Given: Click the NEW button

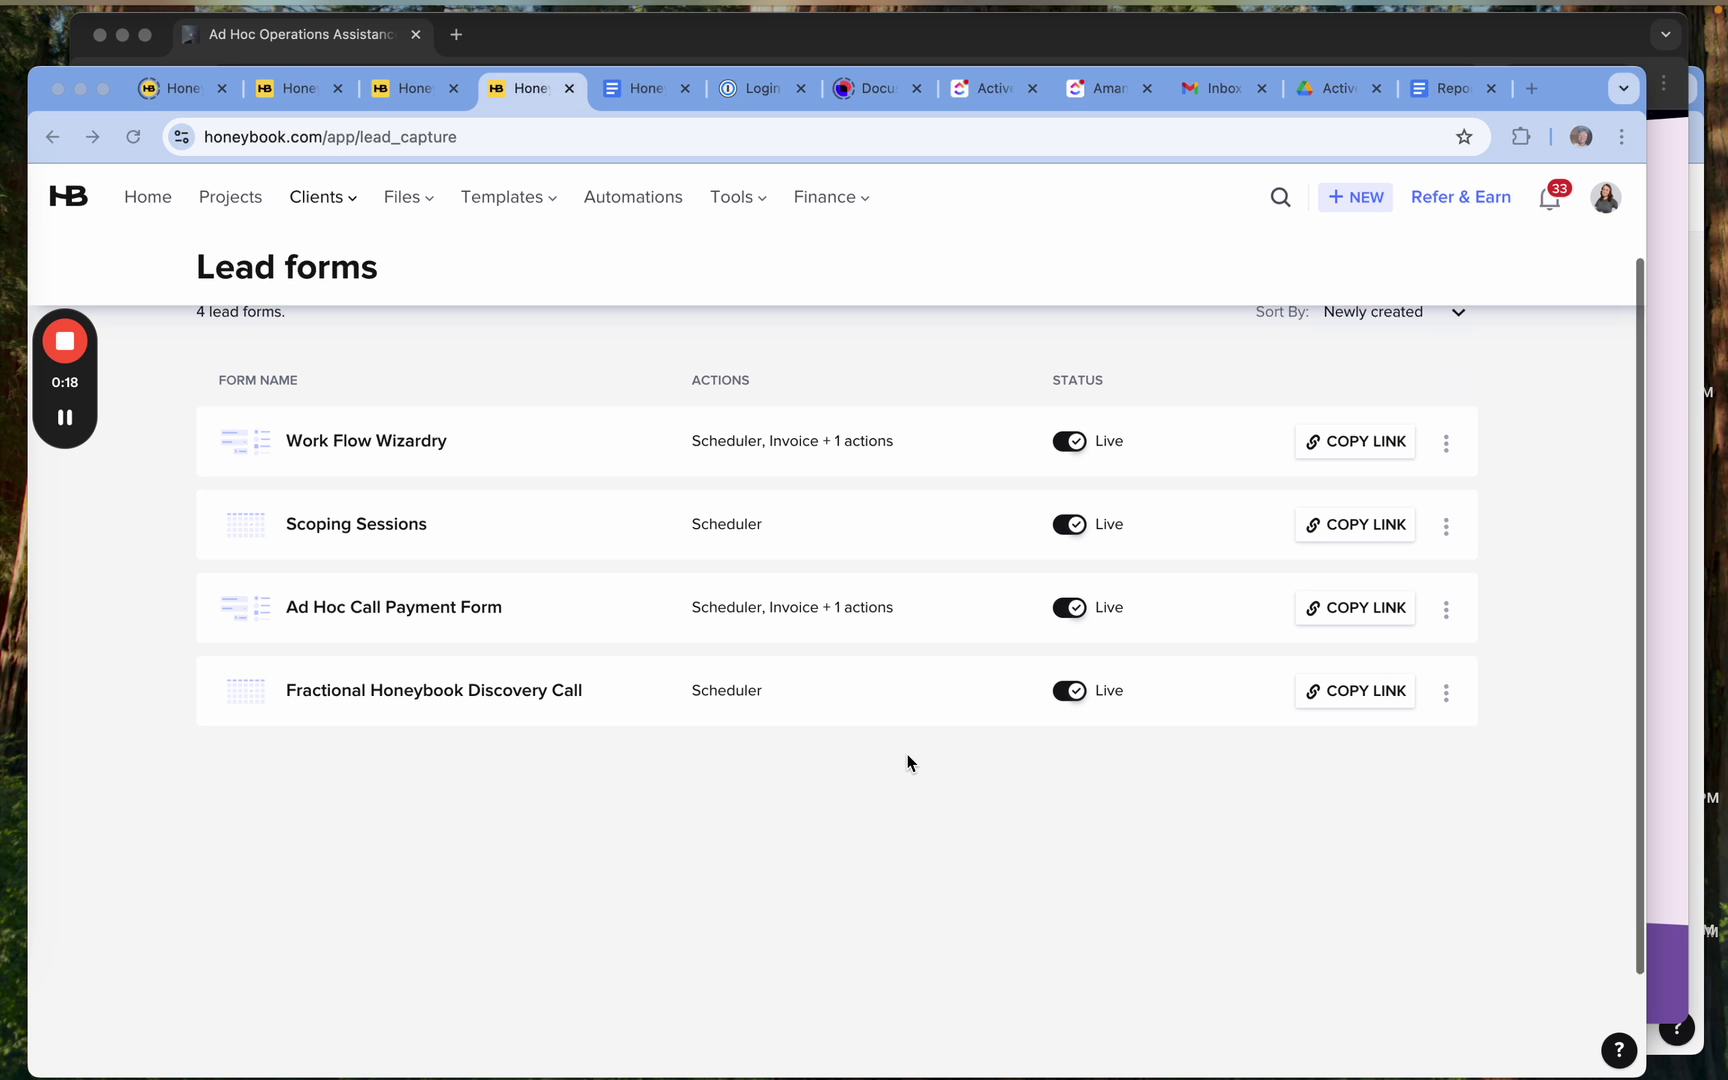Looking at the screenshot, I should [1355, 197].
